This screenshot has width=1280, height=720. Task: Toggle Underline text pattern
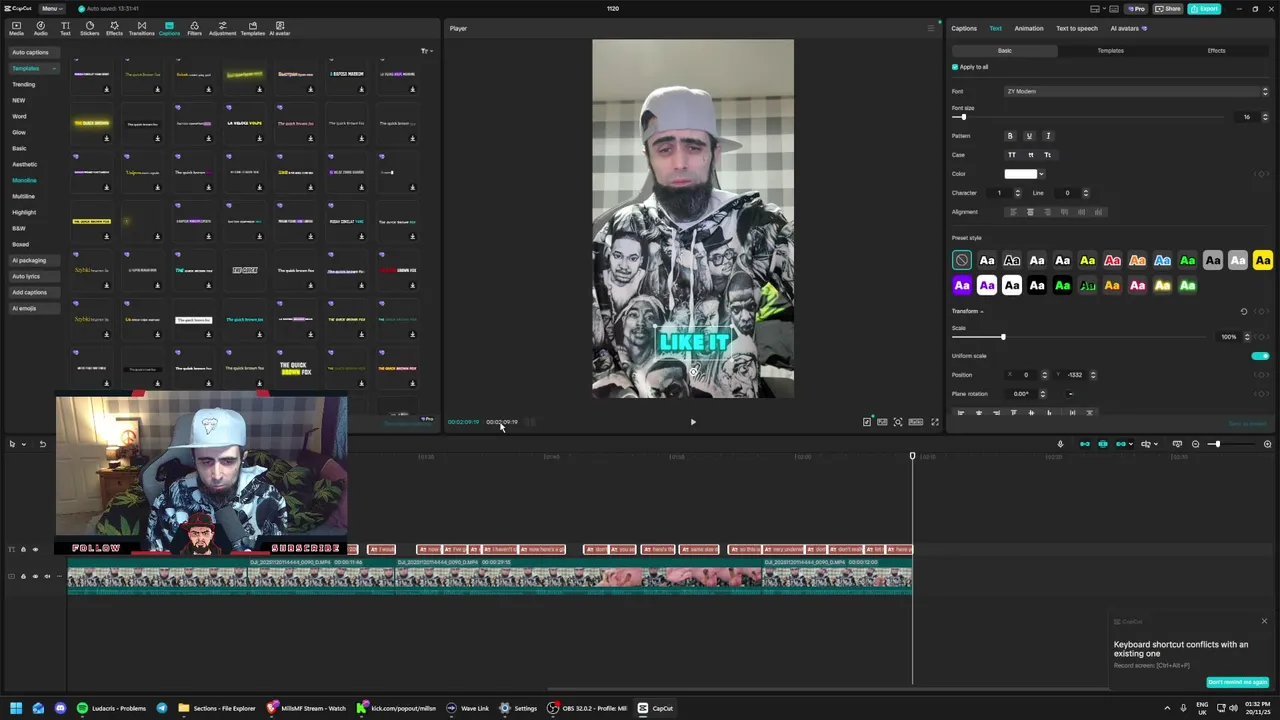click(x=1029, y=136)
